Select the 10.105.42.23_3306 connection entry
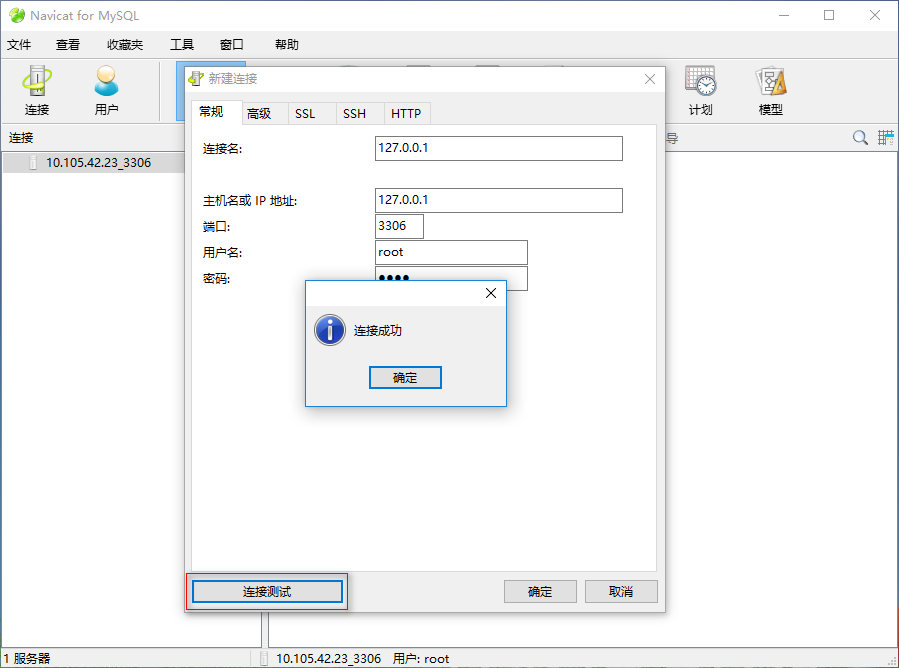The width and height of the screenshot is (899, 668). pyautogui.click(x=95, y=161)
